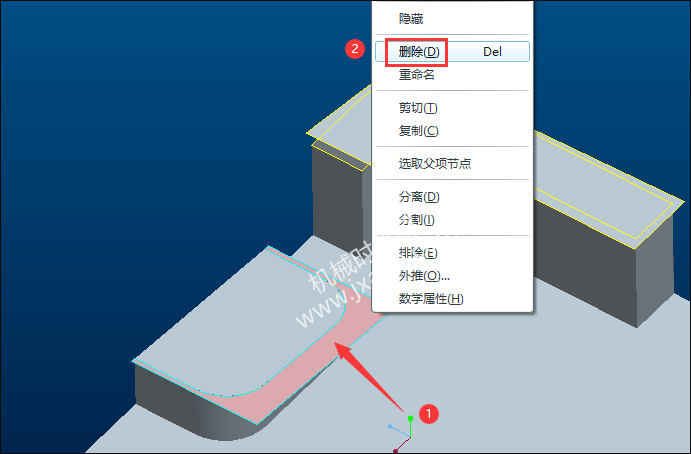Choose 复制(C) from the menu
The width and height of the screenshot is (691, 454).
418,131
